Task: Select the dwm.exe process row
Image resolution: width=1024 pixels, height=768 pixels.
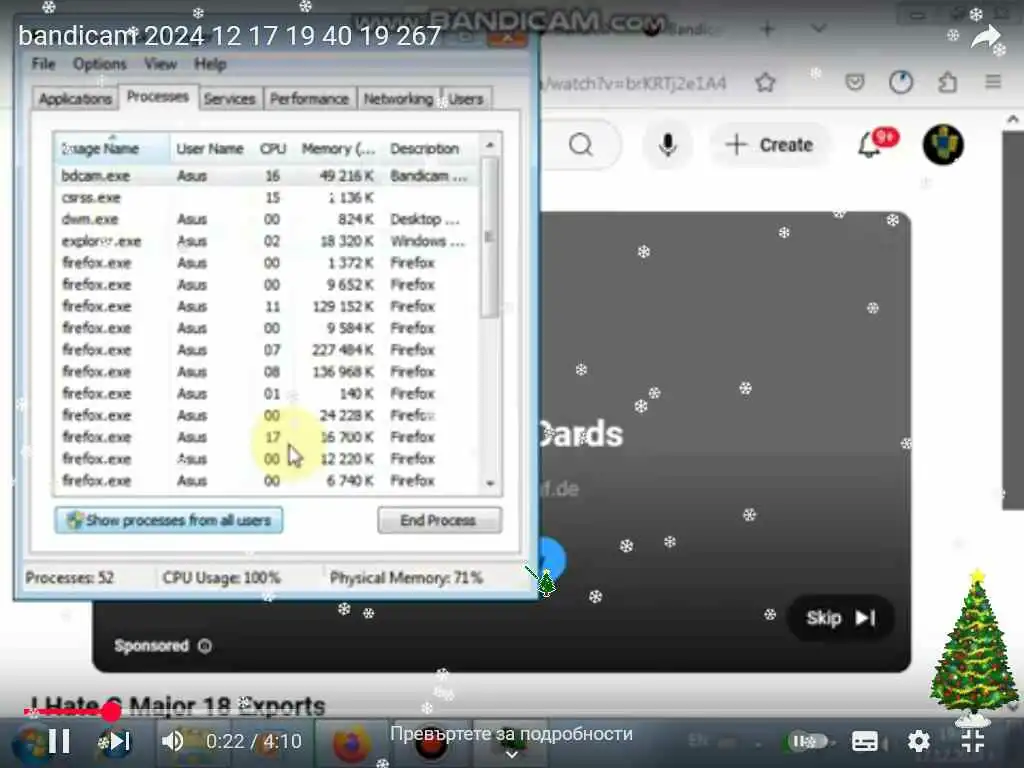Action: (x=268, y=219)
